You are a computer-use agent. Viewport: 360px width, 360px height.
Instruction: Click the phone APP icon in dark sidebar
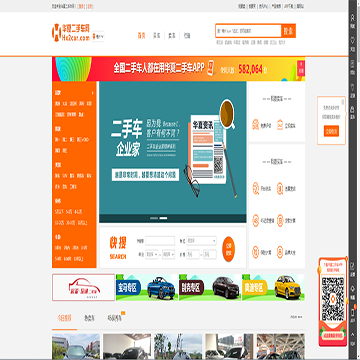353,313
